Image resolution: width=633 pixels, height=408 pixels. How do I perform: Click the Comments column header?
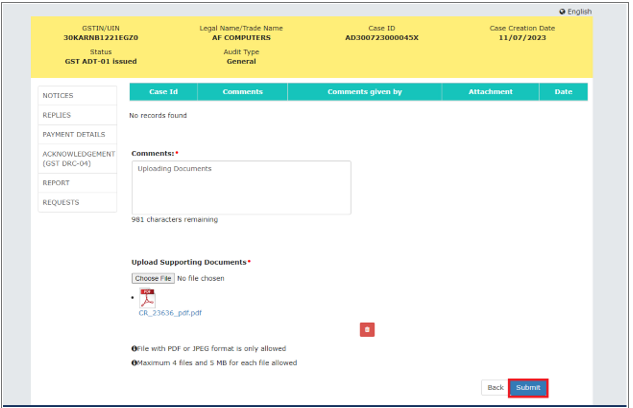243,92
